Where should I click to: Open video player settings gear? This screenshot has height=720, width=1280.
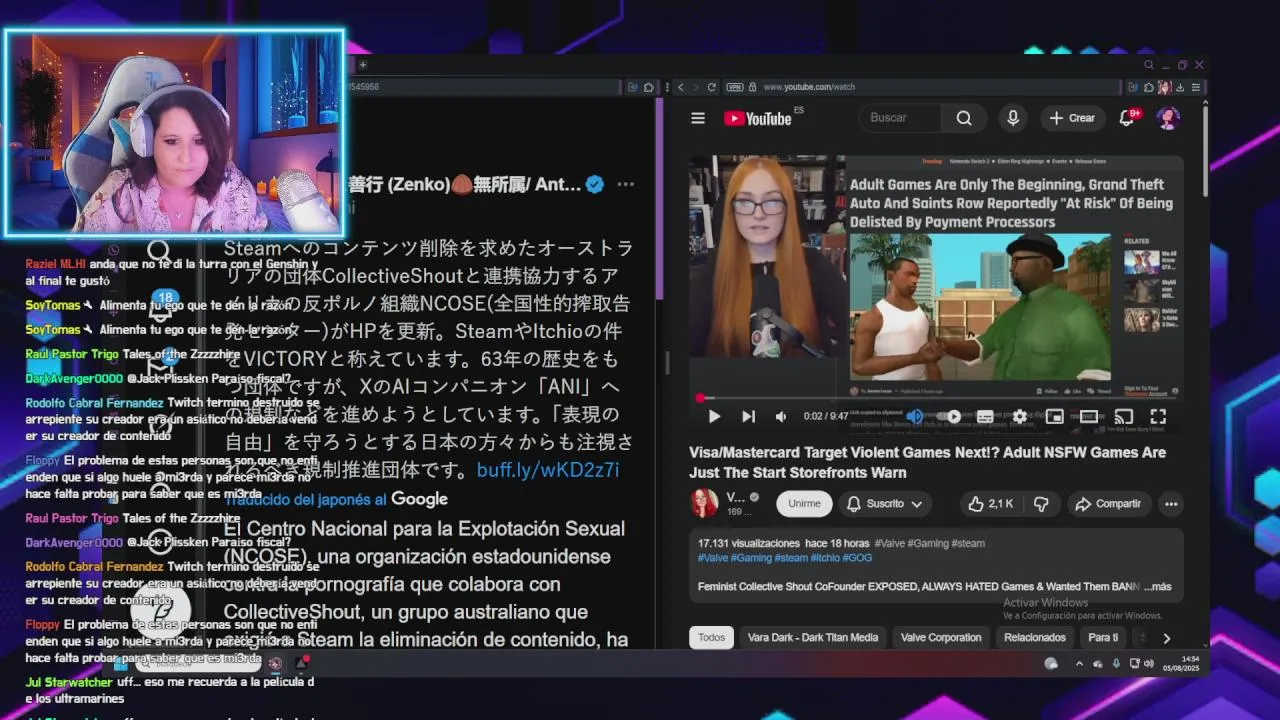pos(1020,416)
